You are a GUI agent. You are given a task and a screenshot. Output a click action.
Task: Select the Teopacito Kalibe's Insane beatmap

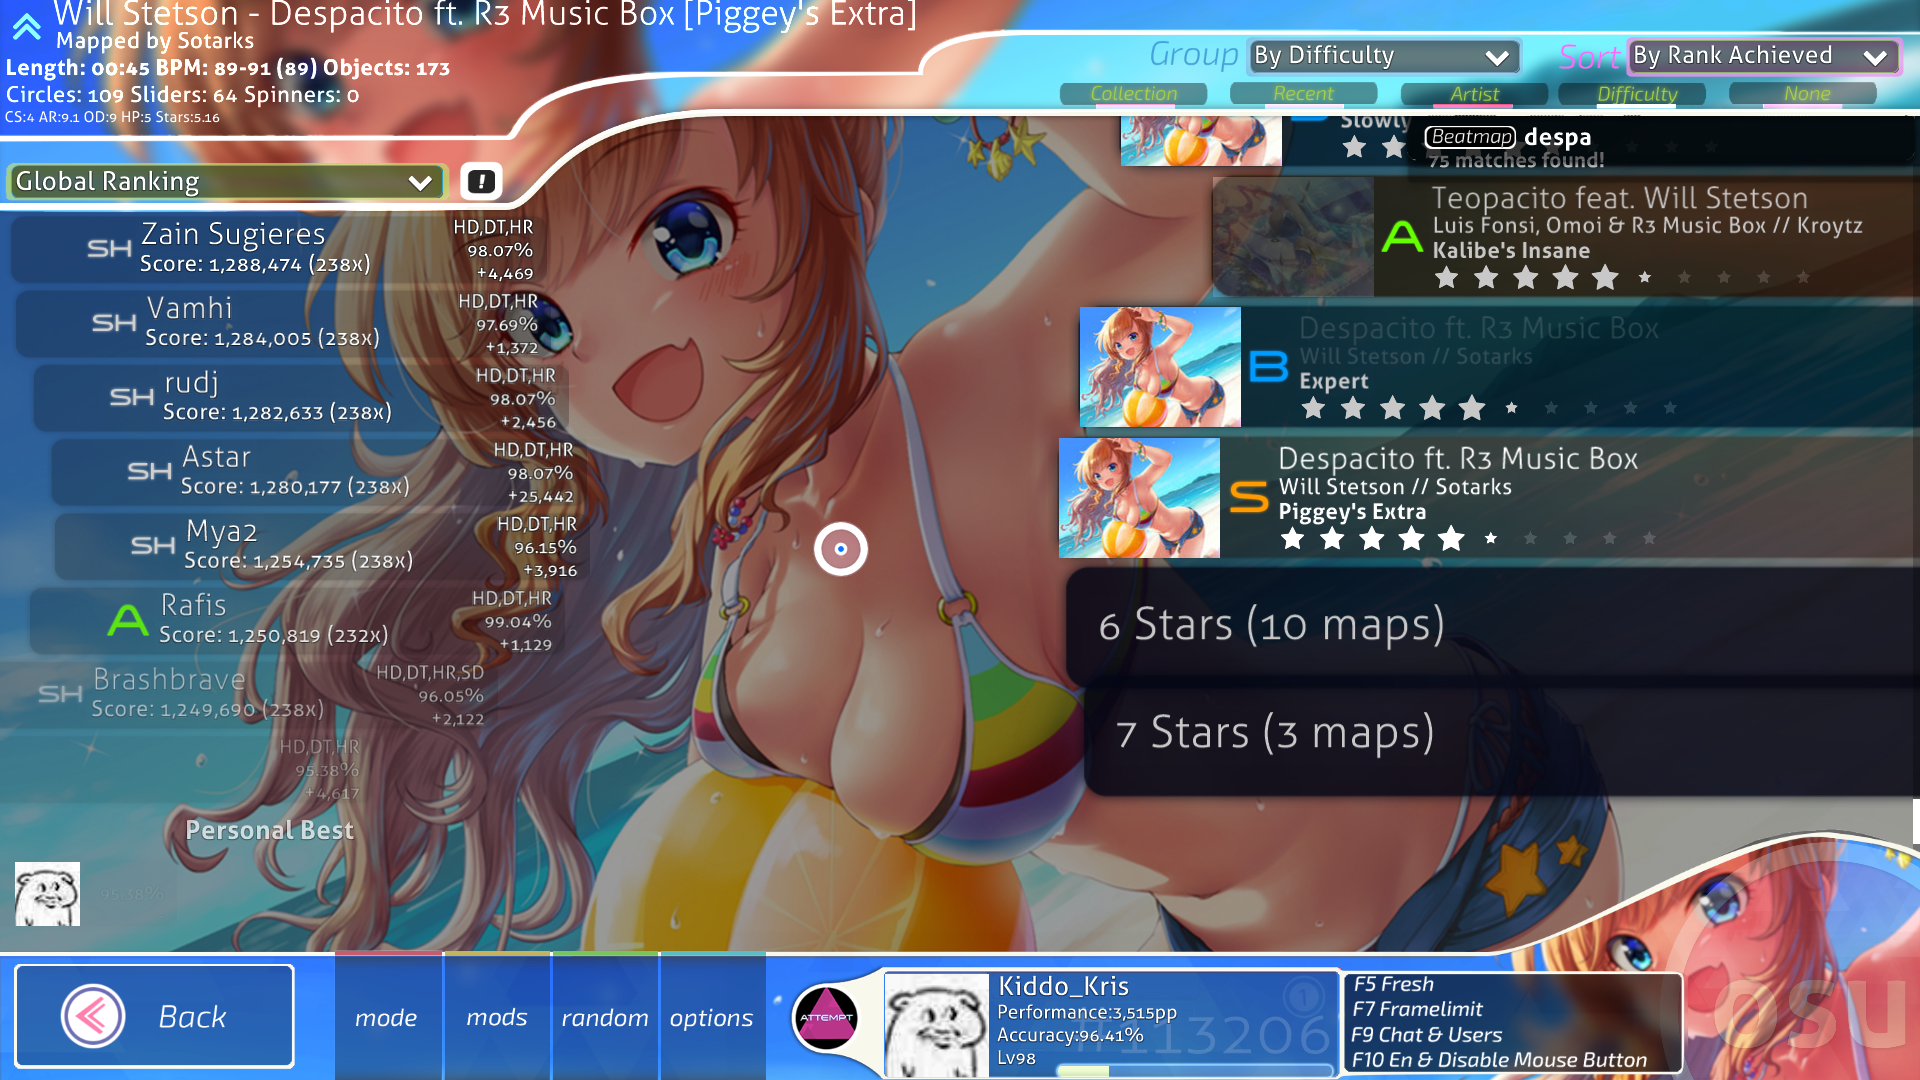point(1566,237)
